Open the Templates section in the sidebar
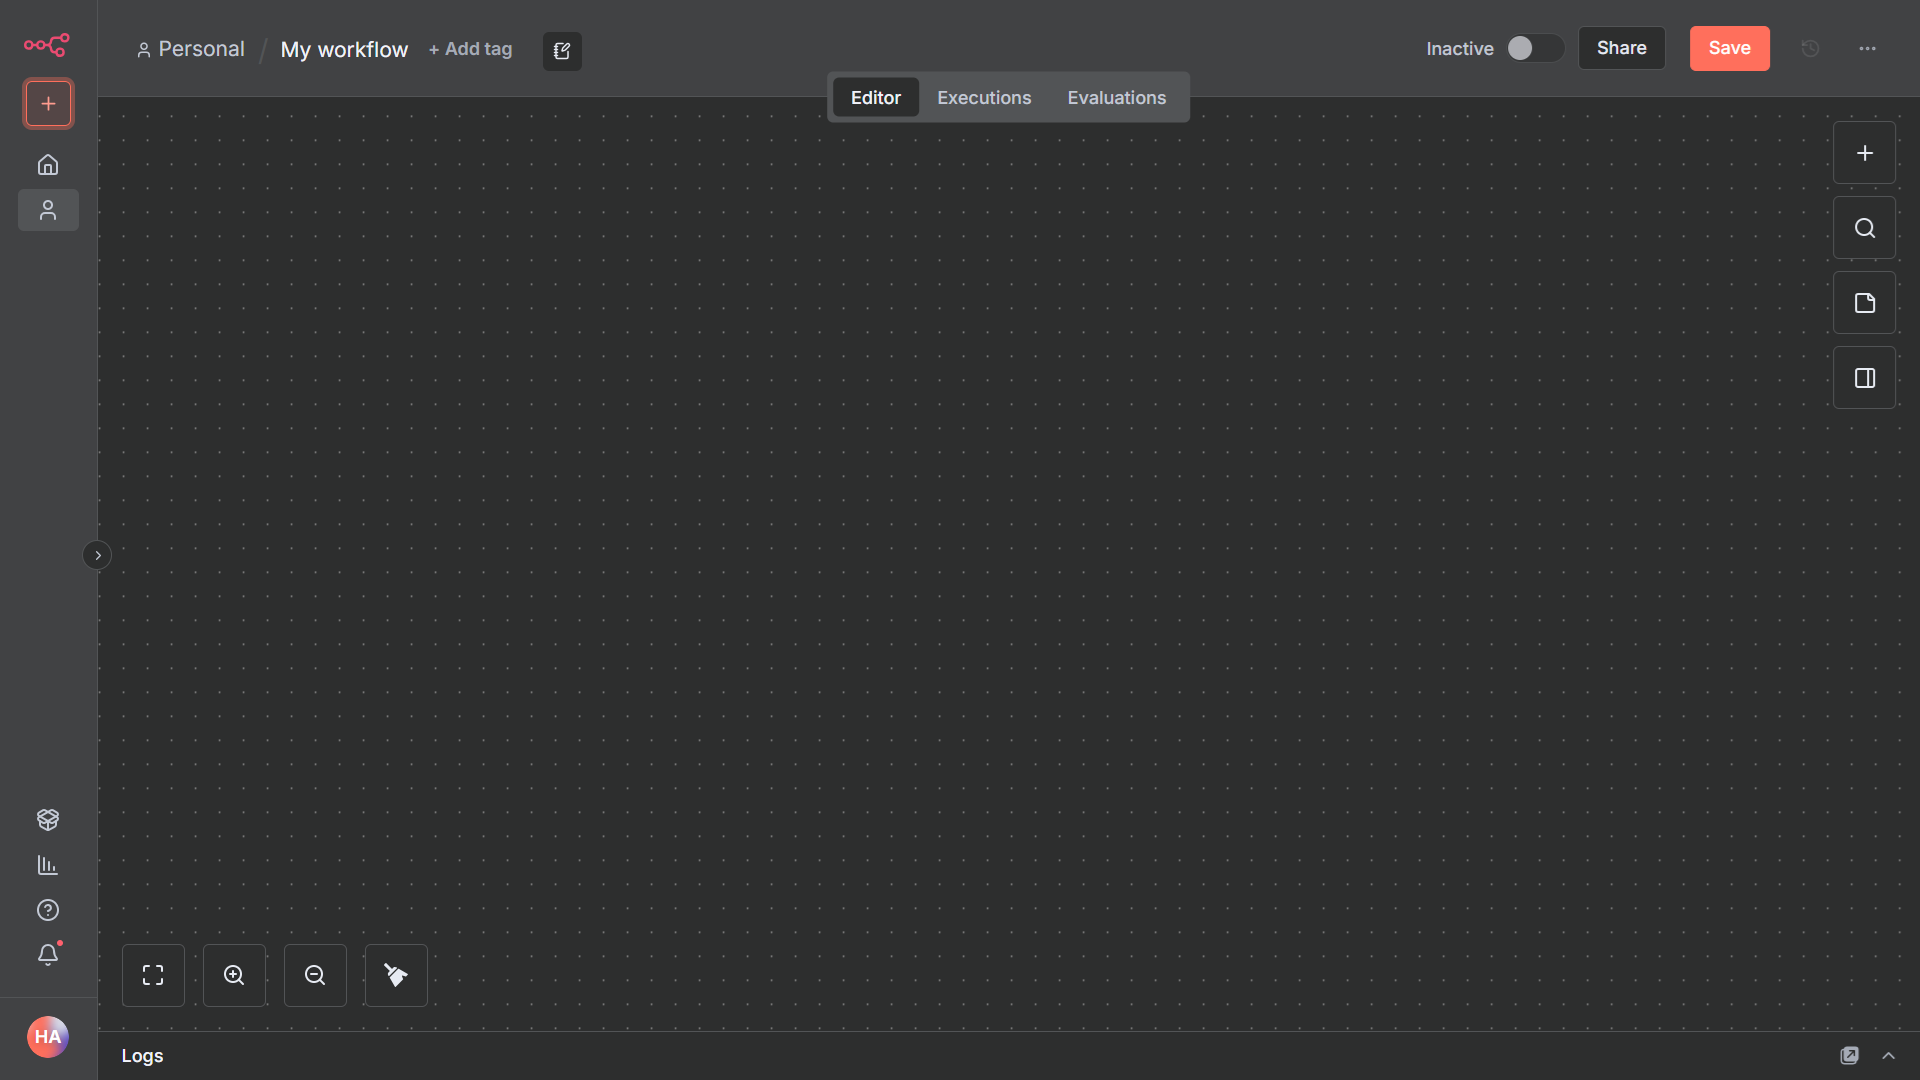Viewport: 1920px width, 1080px height. pos(47,819)
